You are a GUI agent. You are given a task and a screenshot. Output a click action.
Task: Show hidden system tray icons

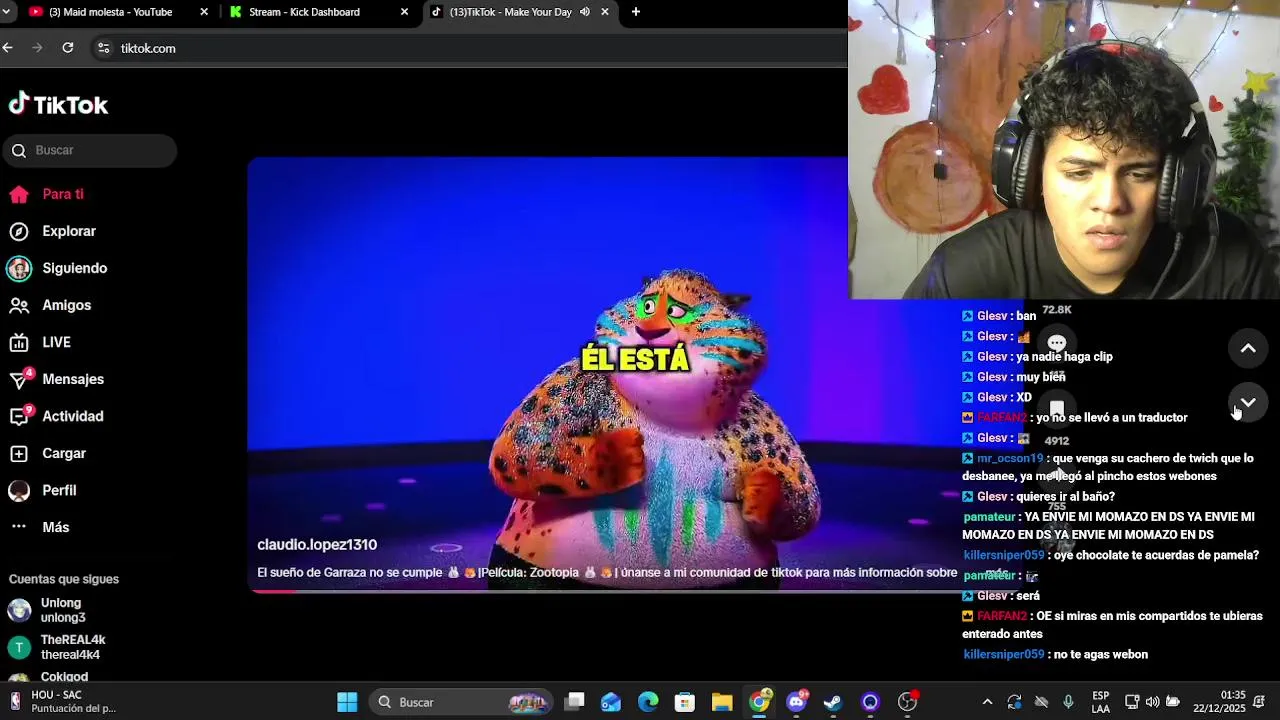(987, 702)
